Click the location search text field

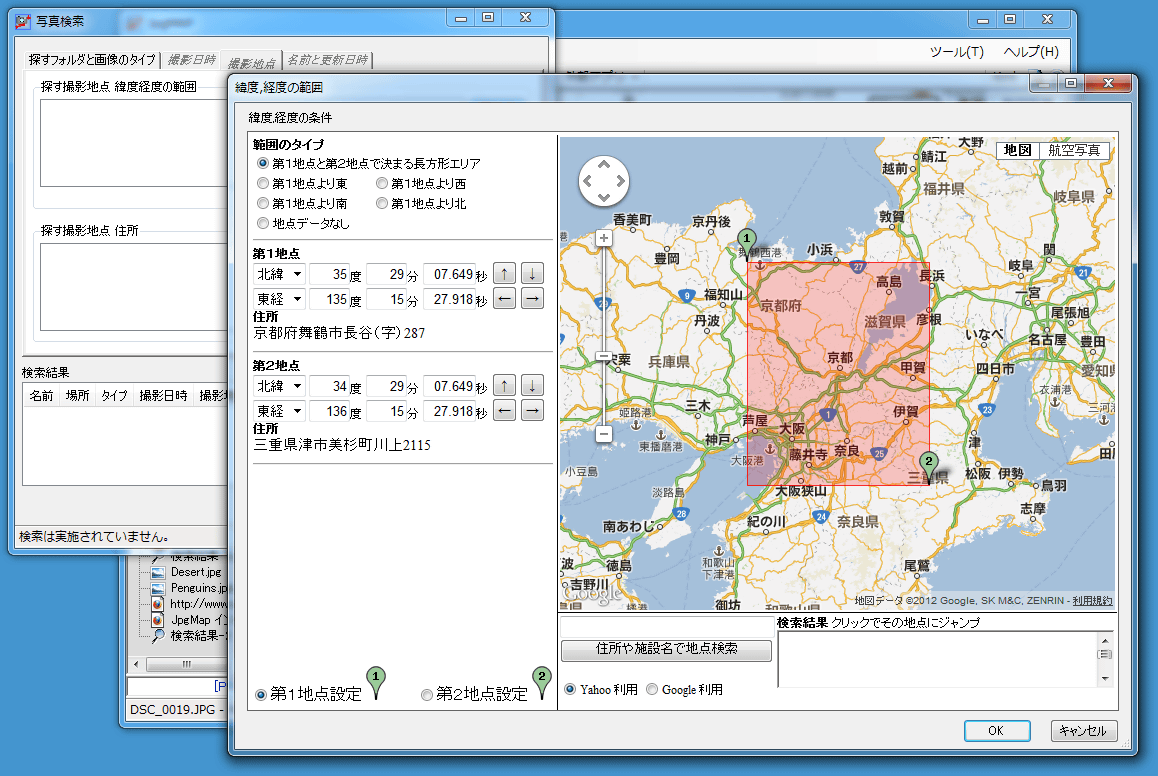click(x=666, y=627)
